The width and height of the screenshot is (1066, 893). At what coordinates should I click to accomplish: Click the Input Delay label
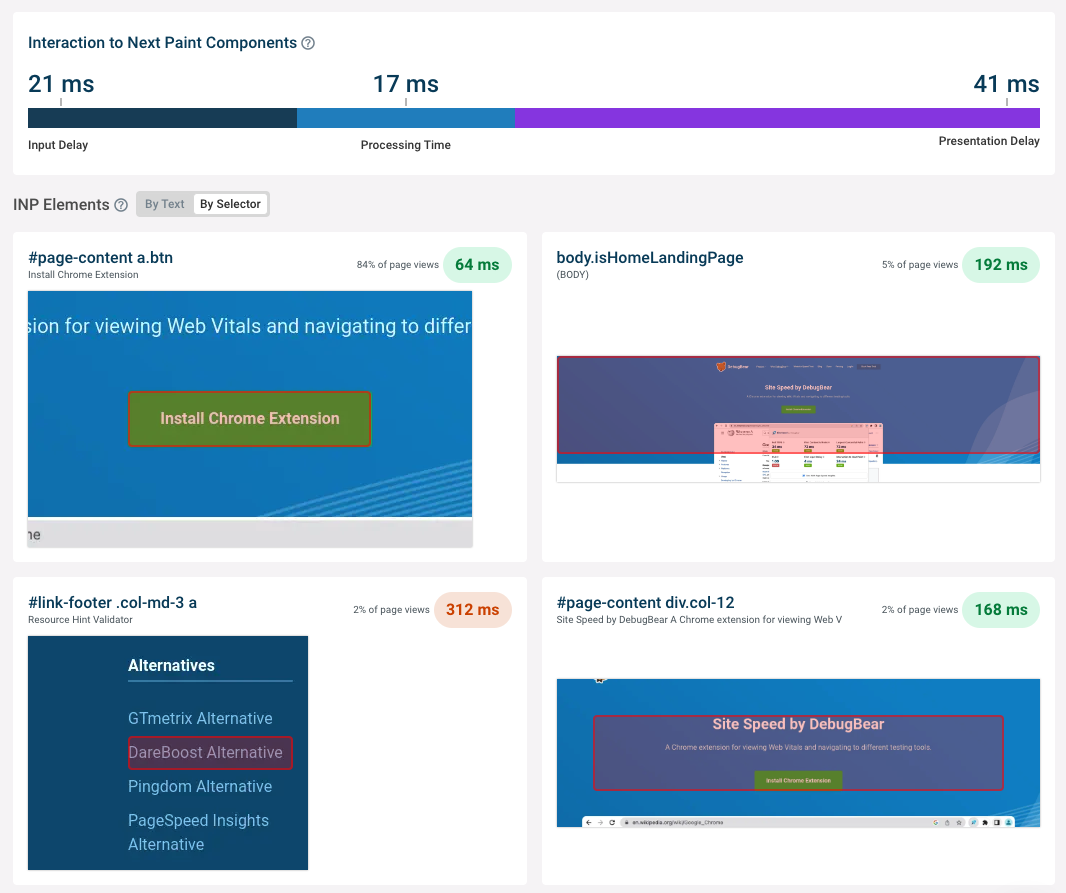pyautogui.click(x=58, y=145)
